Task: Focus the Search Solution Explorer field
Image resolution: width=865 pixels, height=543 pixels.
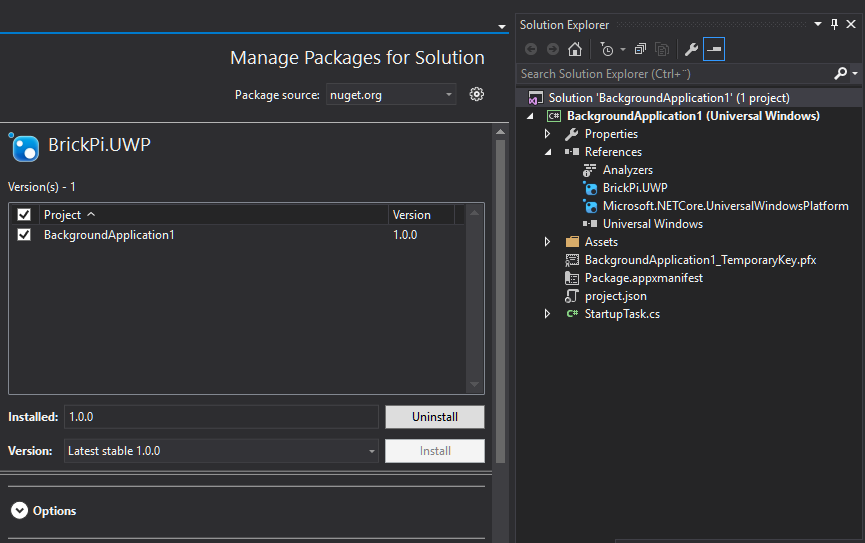Action: 675,73
